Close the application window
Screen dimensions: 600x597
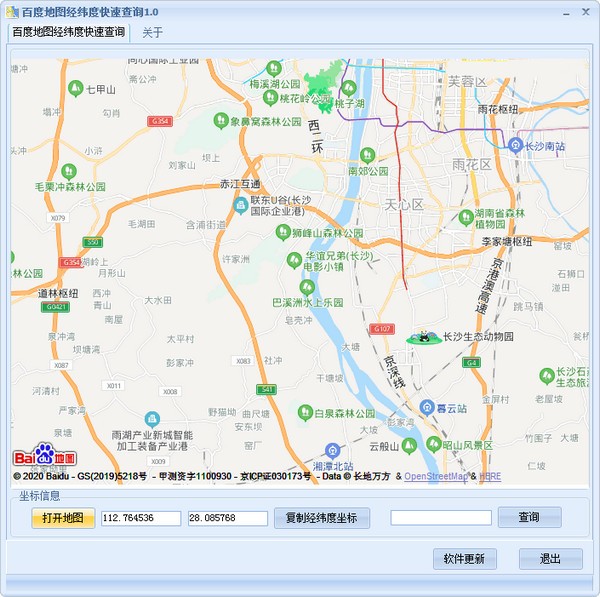585,12
